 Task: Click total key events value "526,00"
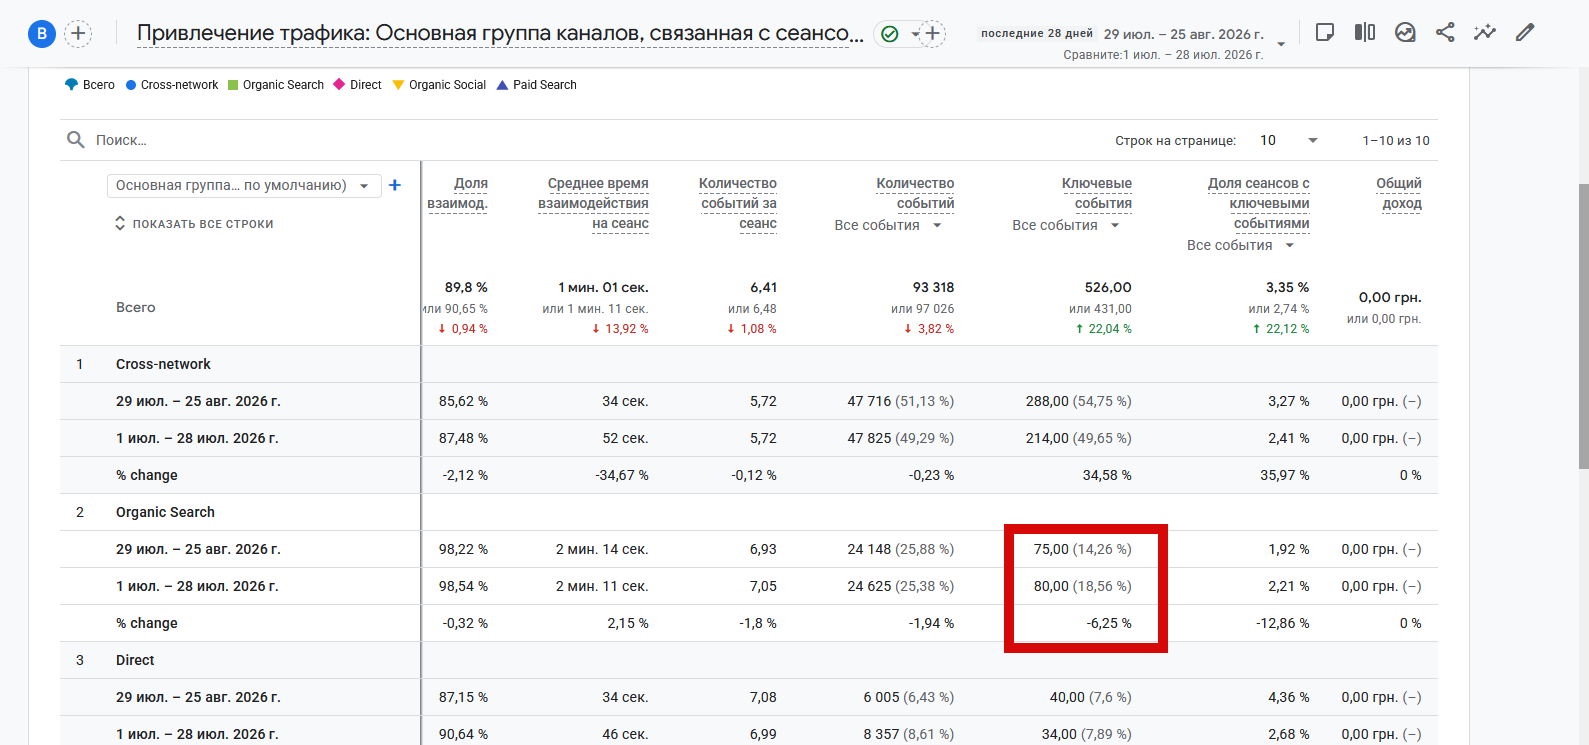(x=1108, y=287)
